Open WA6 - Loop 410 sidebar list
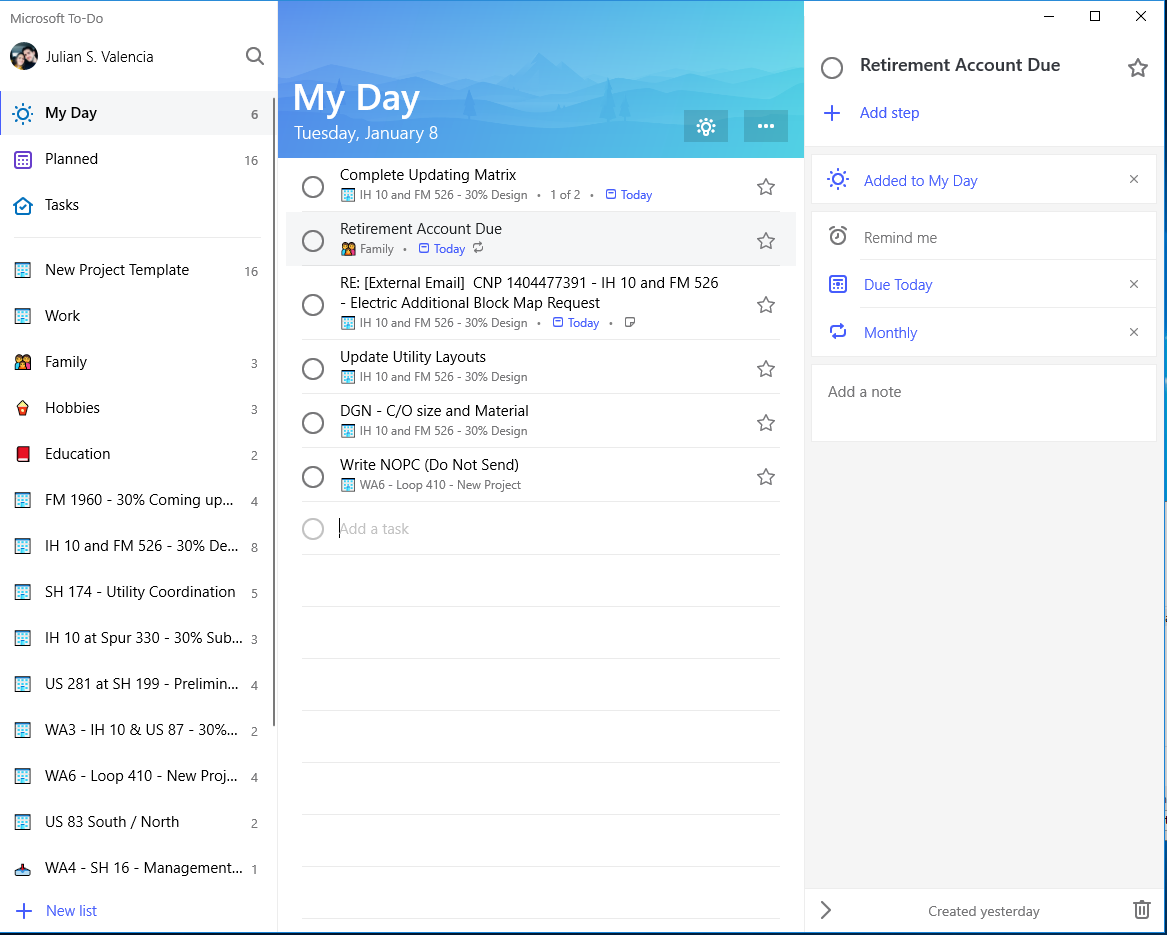Viewport: 1167px width, 935px height. point(138,776)
